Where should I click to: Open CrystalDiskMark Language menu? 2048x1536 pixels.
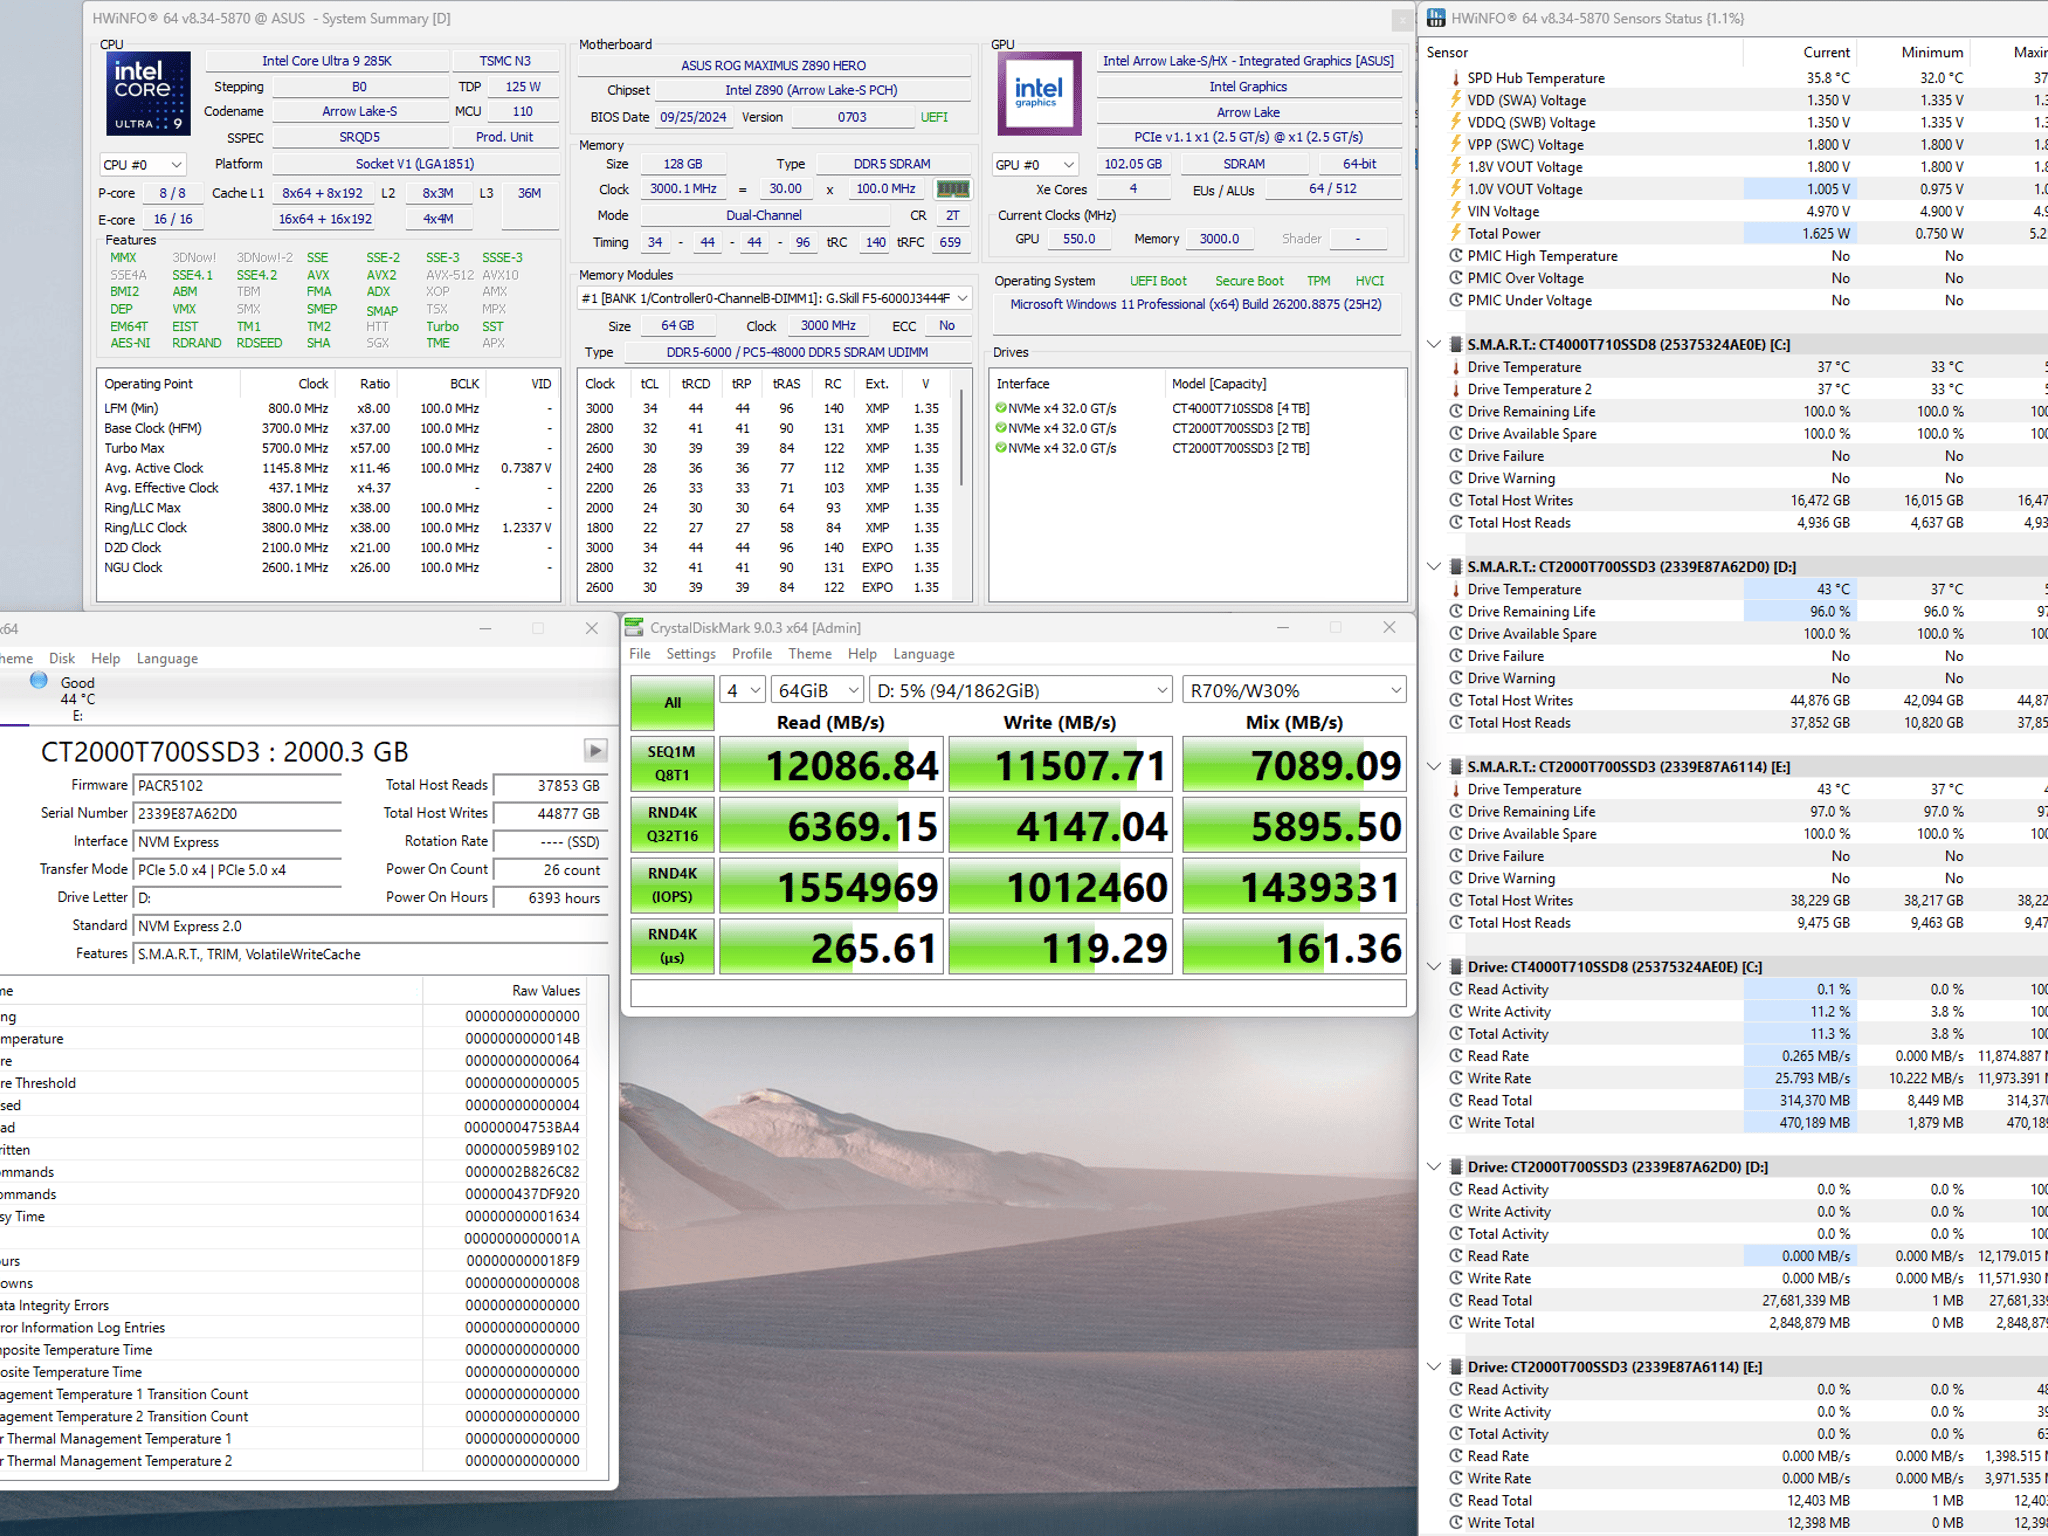[x=924, y=654]
